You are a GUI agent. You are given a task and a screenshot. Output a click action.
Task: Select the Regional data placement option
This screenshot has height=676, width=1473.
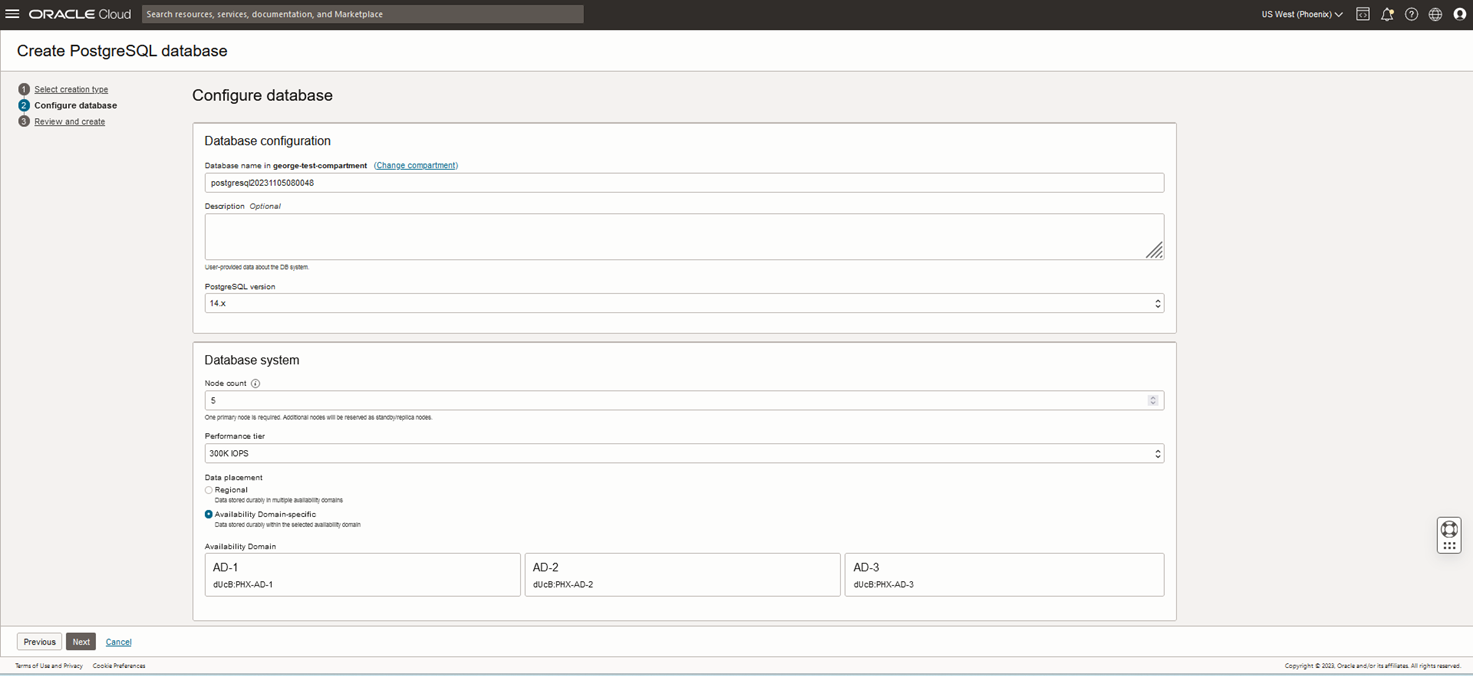tap(209, 490)
